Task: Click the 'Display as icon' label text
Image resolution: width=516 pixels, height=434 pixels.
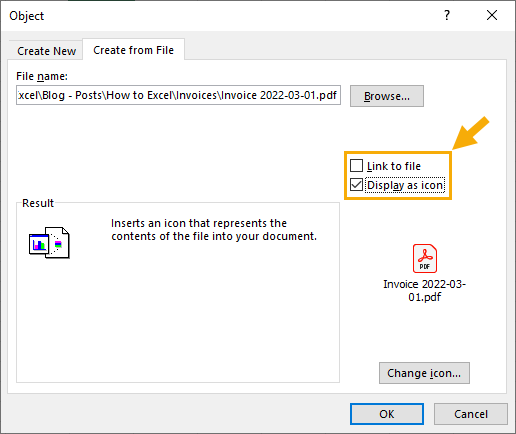Action: [x=405, y=185]
